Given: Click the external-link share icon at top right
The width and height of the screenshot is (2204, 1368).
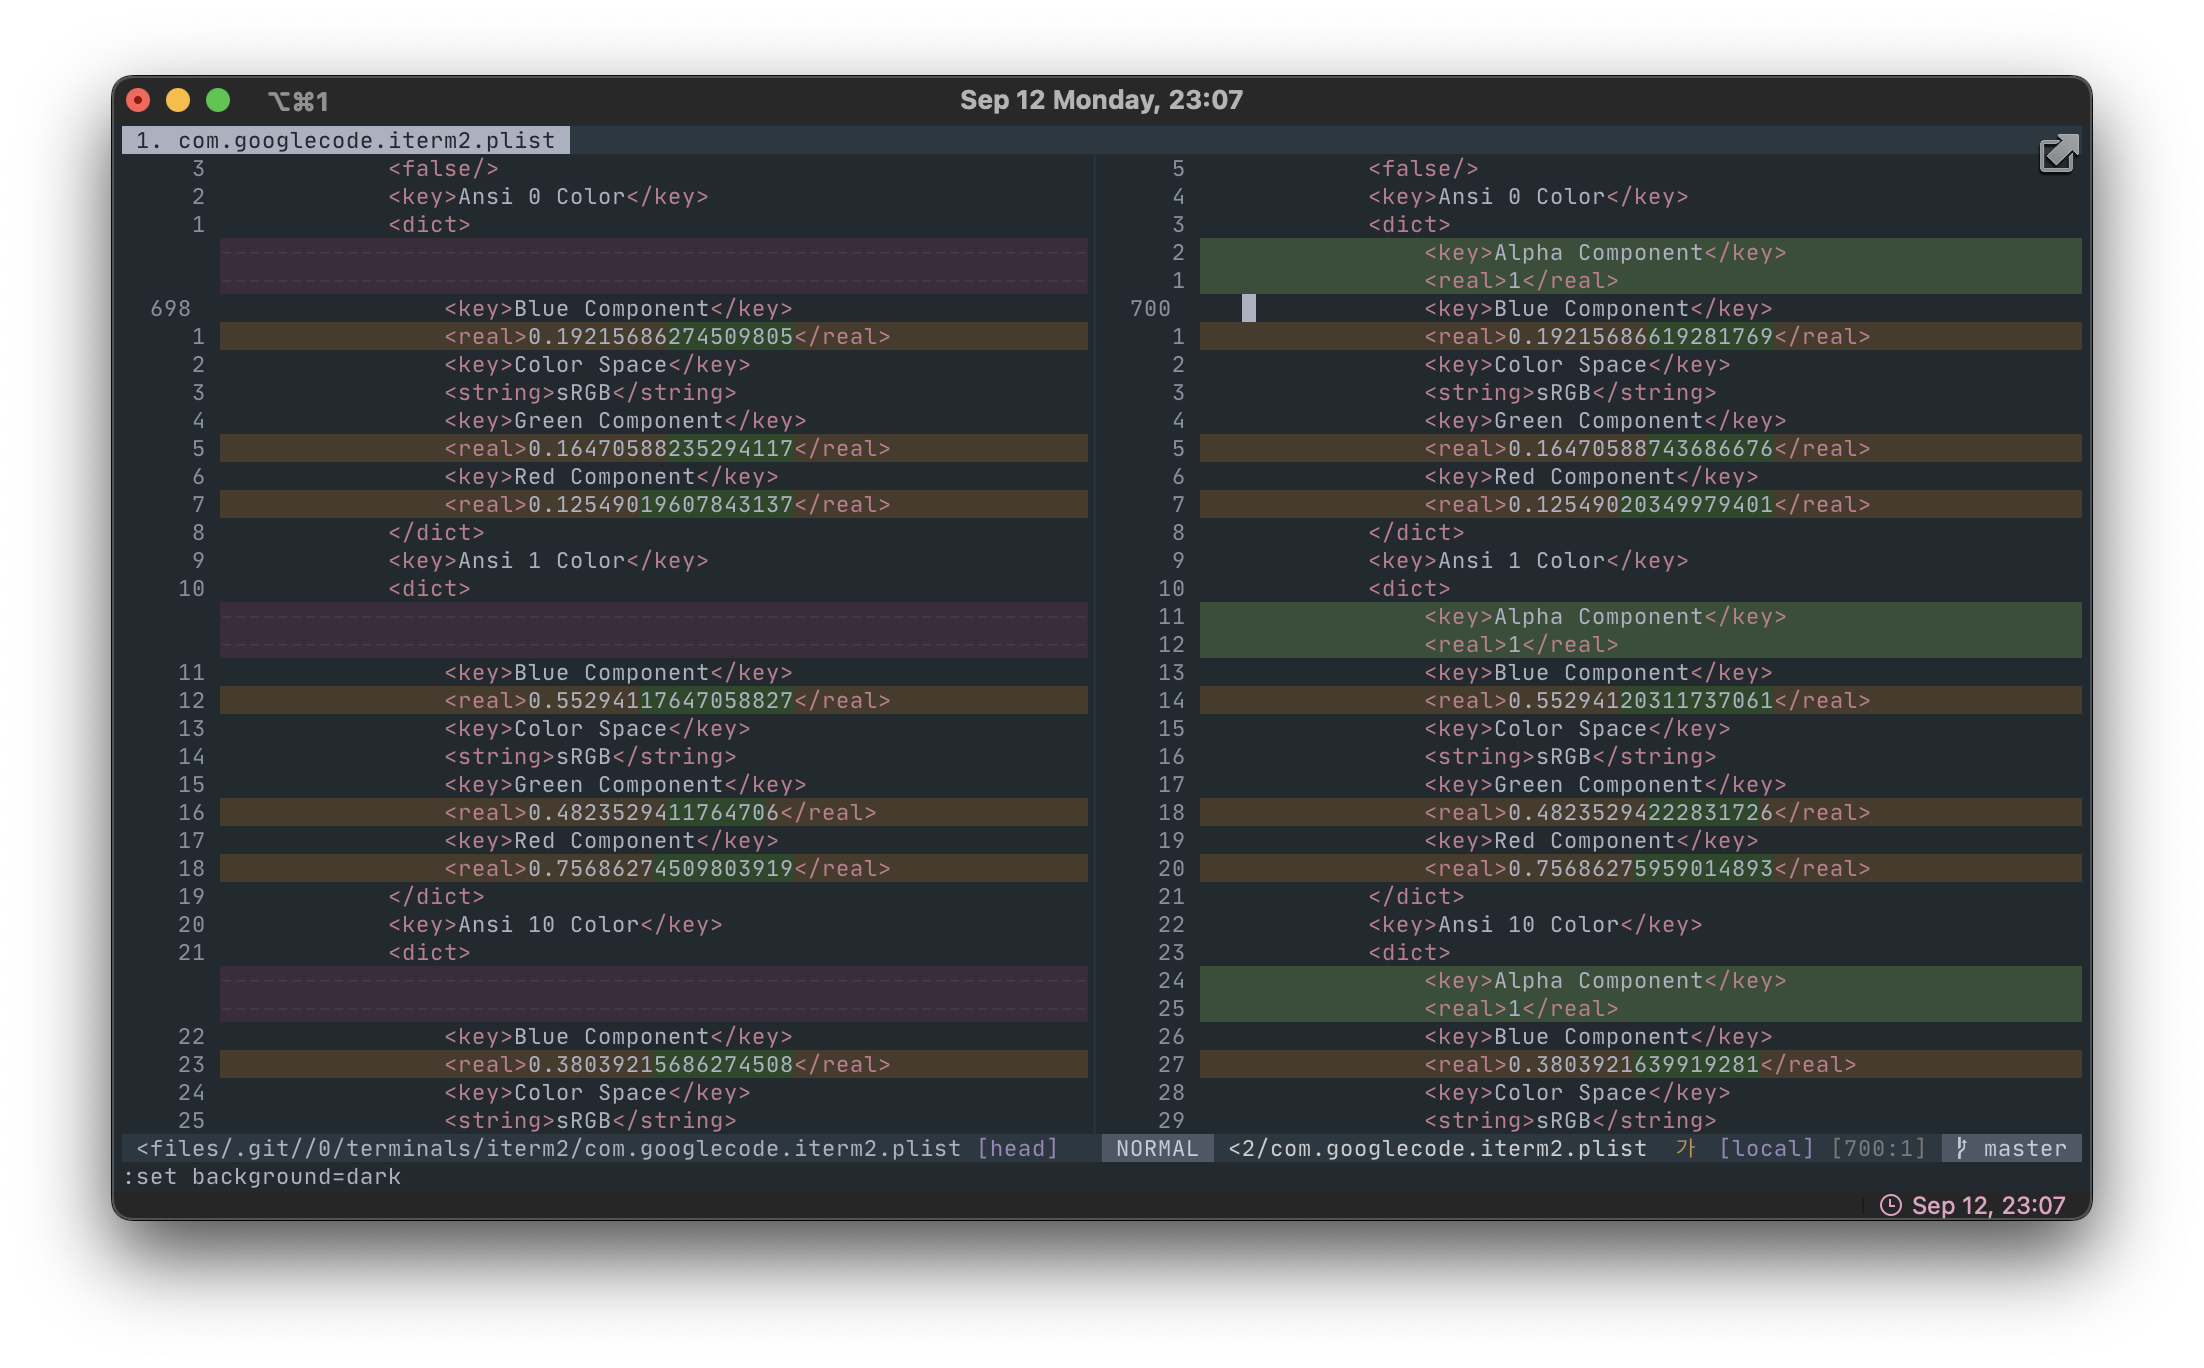Looking at the screenshot, I should (x=2058, y=155).
